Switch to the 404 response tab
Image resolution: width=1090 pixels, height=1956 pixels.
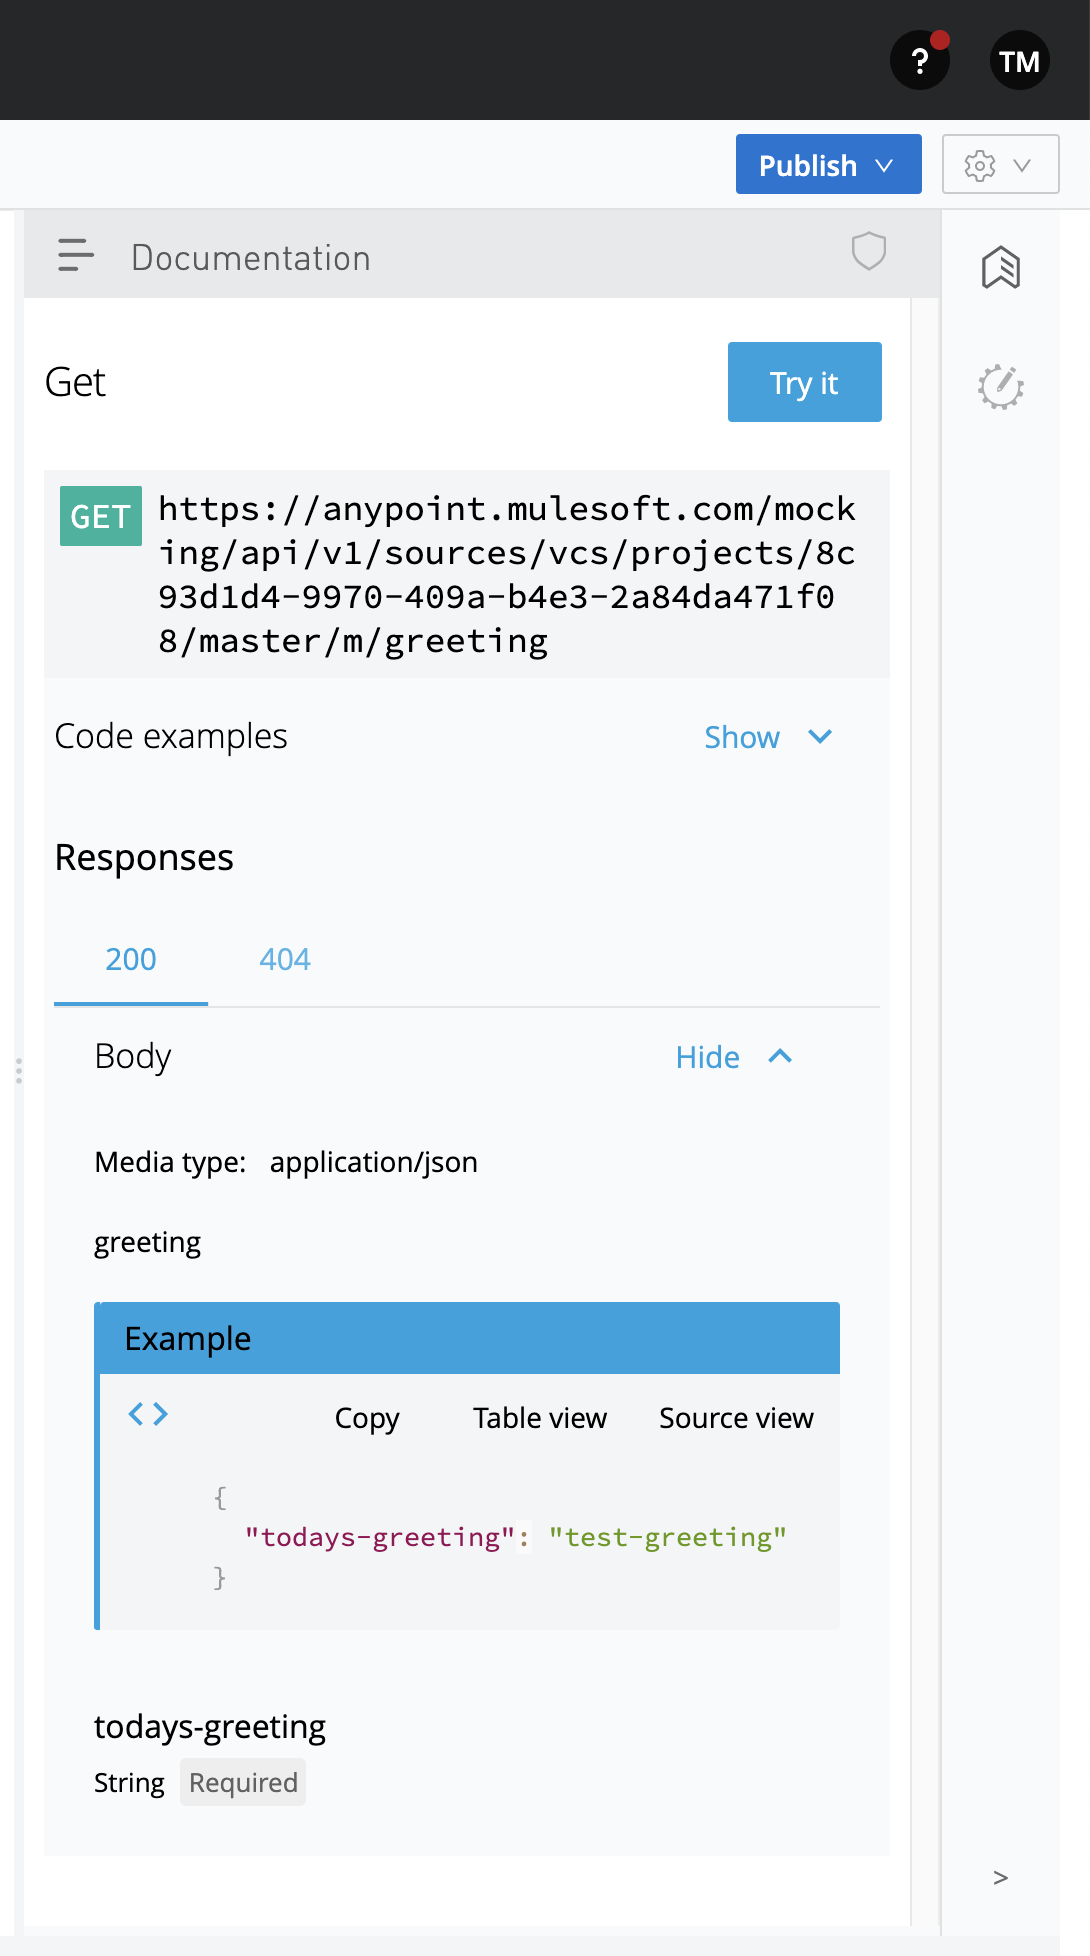(285, 960)
